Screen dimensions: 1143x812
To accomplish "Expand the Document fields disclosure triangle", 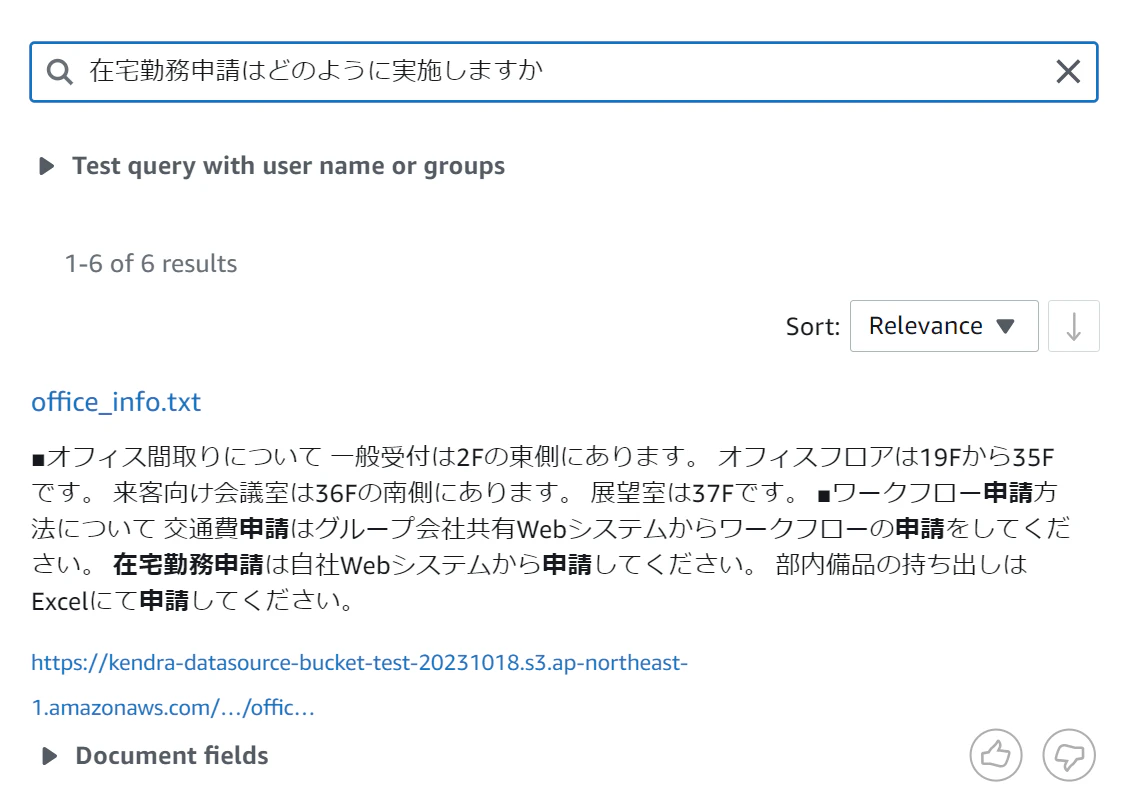I will click(x=50, y=756).
